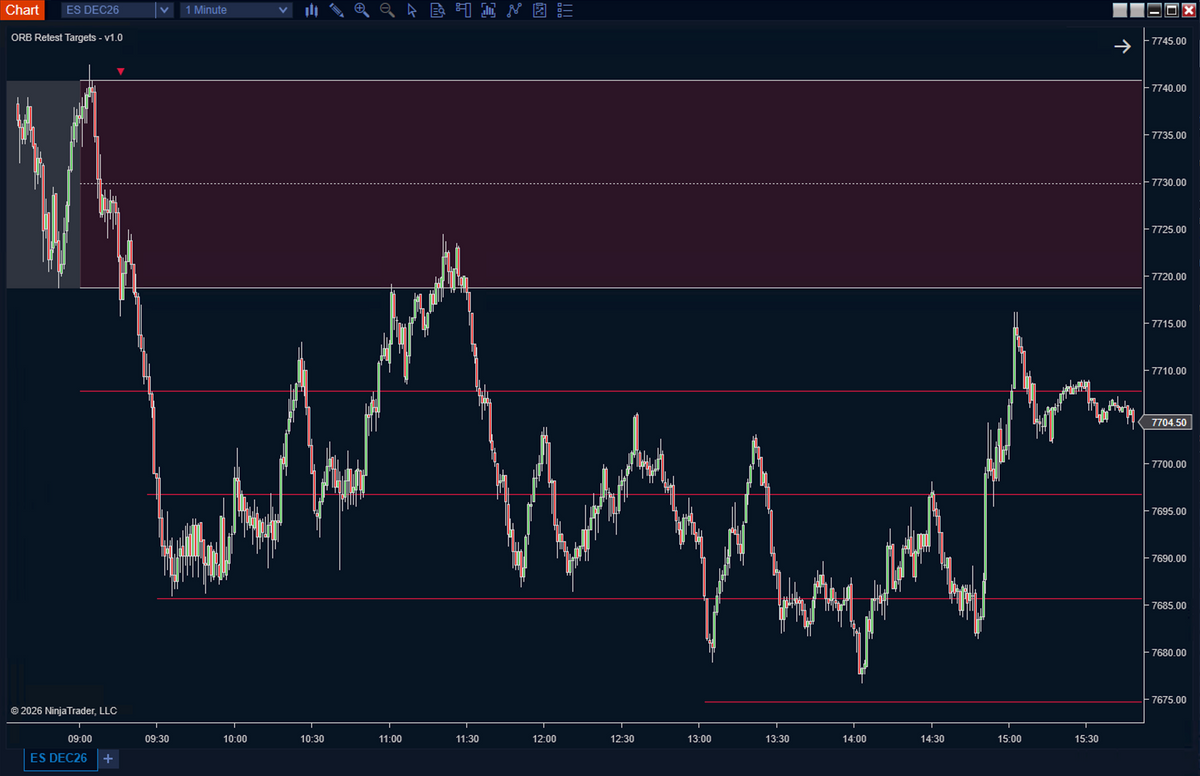
Task: Open the Indicators dialog
Action: [514, 10]
